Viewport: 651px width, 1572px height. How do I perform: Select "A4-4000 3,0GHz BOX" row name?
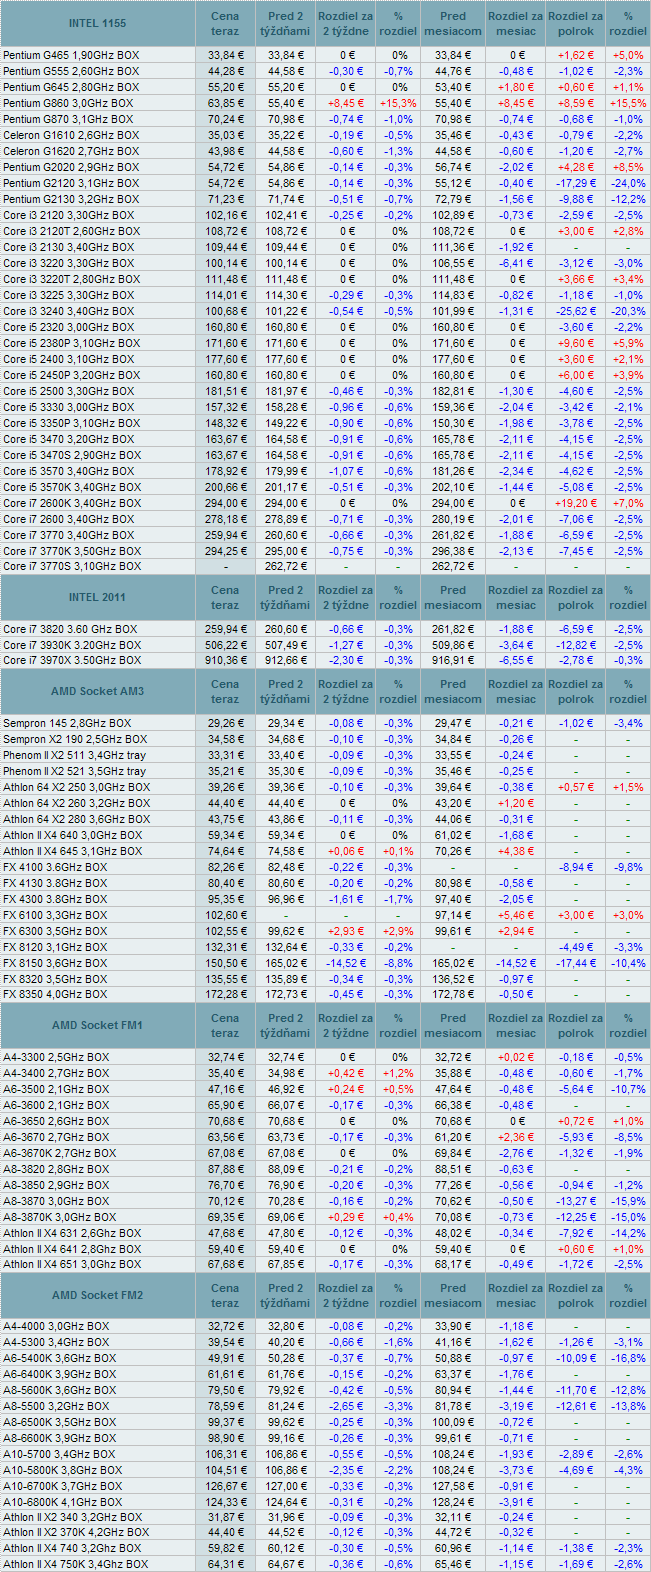pos(56,1326)
